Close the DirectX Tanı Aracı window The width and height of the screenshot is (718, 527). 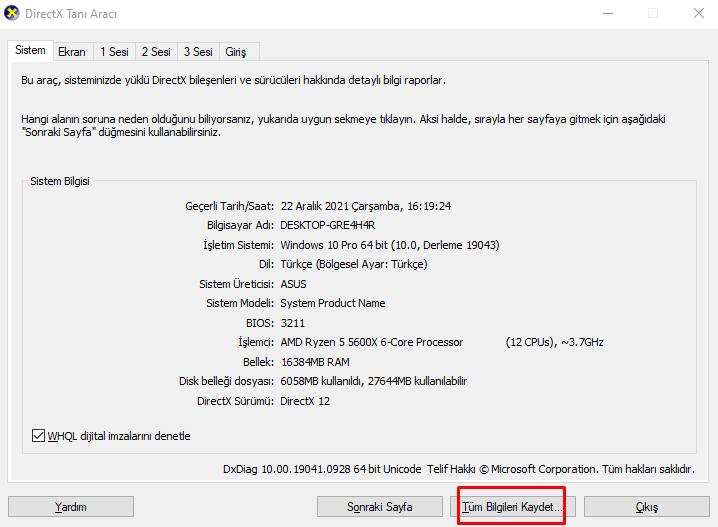tap(699, 13)
